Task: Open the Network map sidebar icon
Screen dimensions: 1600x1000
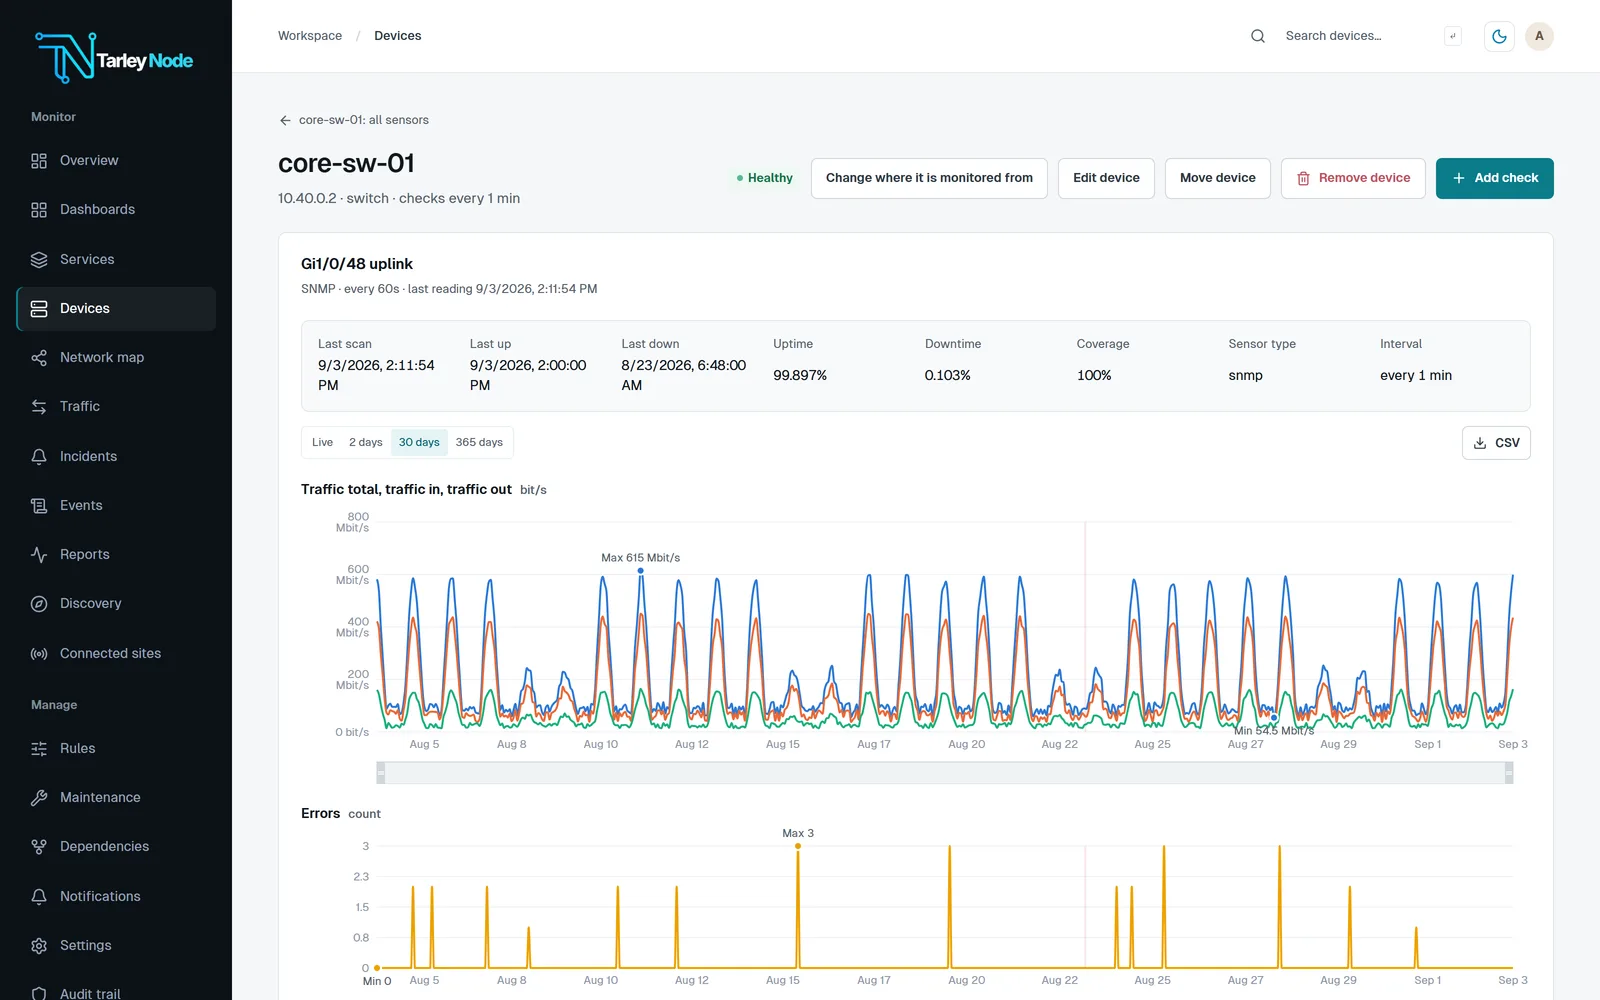Action: click(x=39, y=358)
